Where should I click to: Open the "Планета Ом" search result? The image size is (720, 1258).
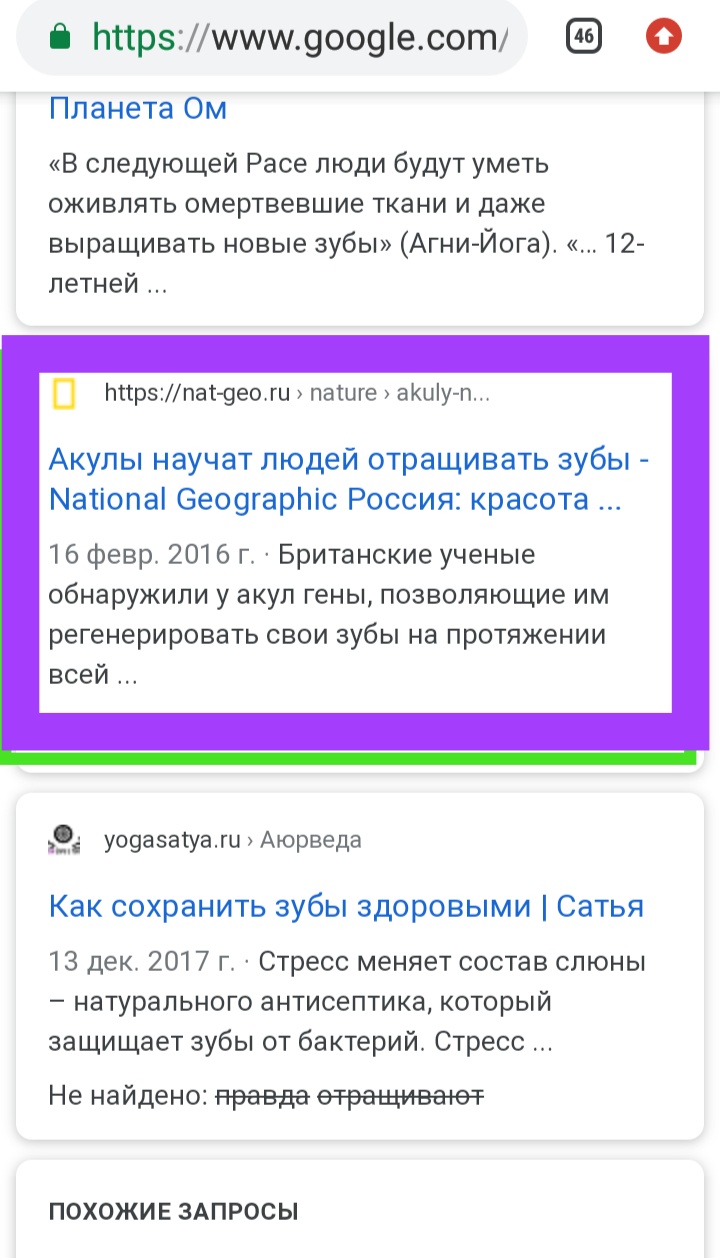click(x=138, y=107)
